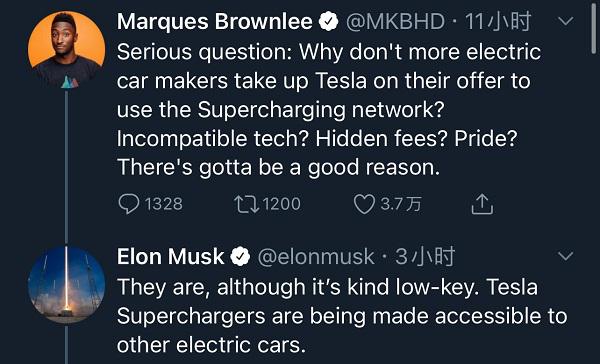Click the Marques Brownlee display name
600x364 pixels.
click(x=215, y=22)
